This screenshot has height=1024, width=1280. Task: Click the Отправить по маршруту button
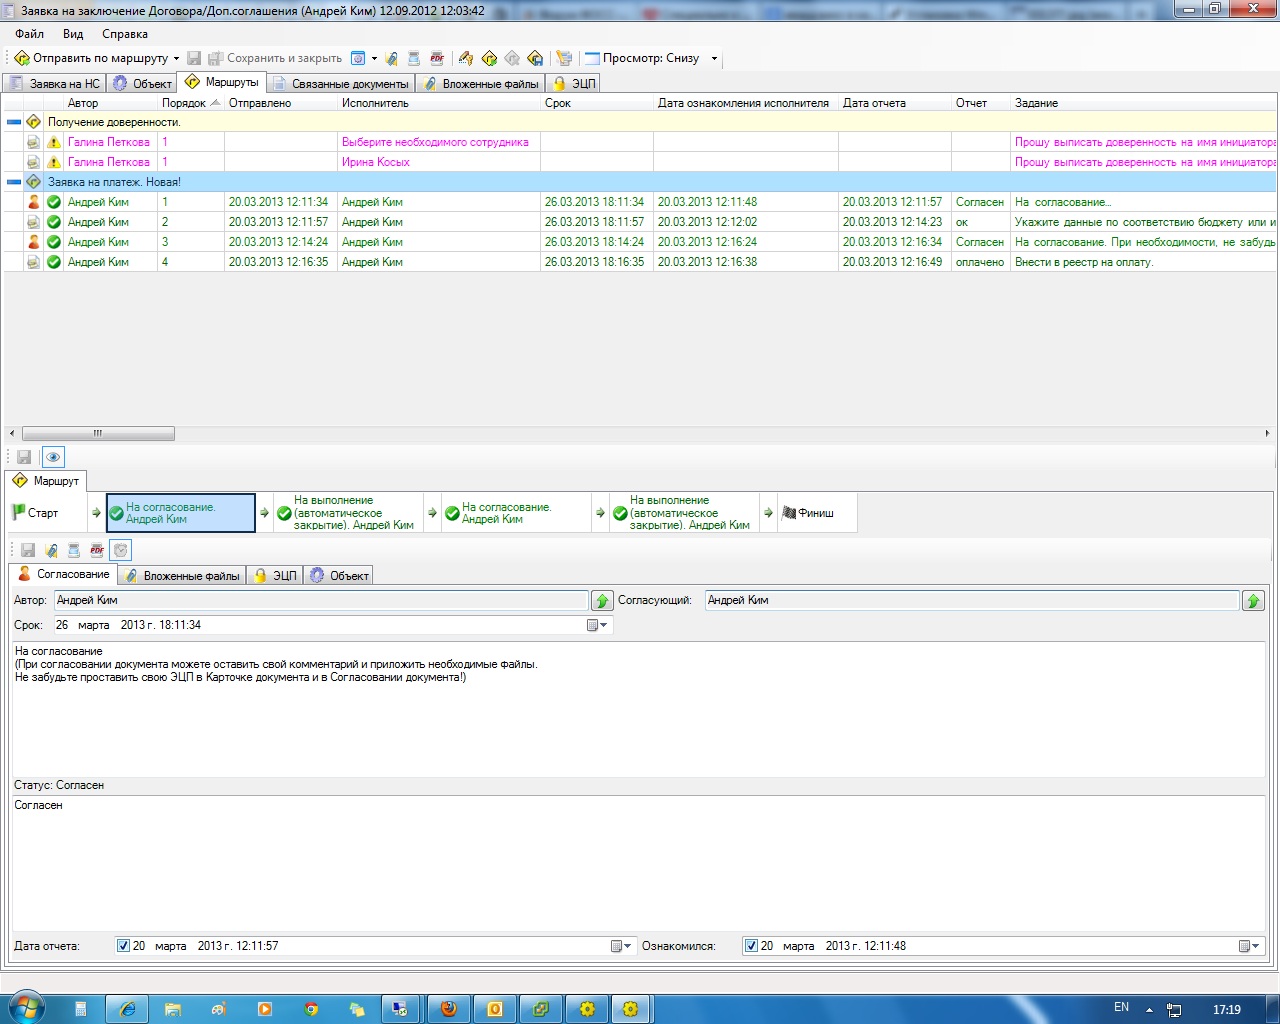(x=91, y=58)
